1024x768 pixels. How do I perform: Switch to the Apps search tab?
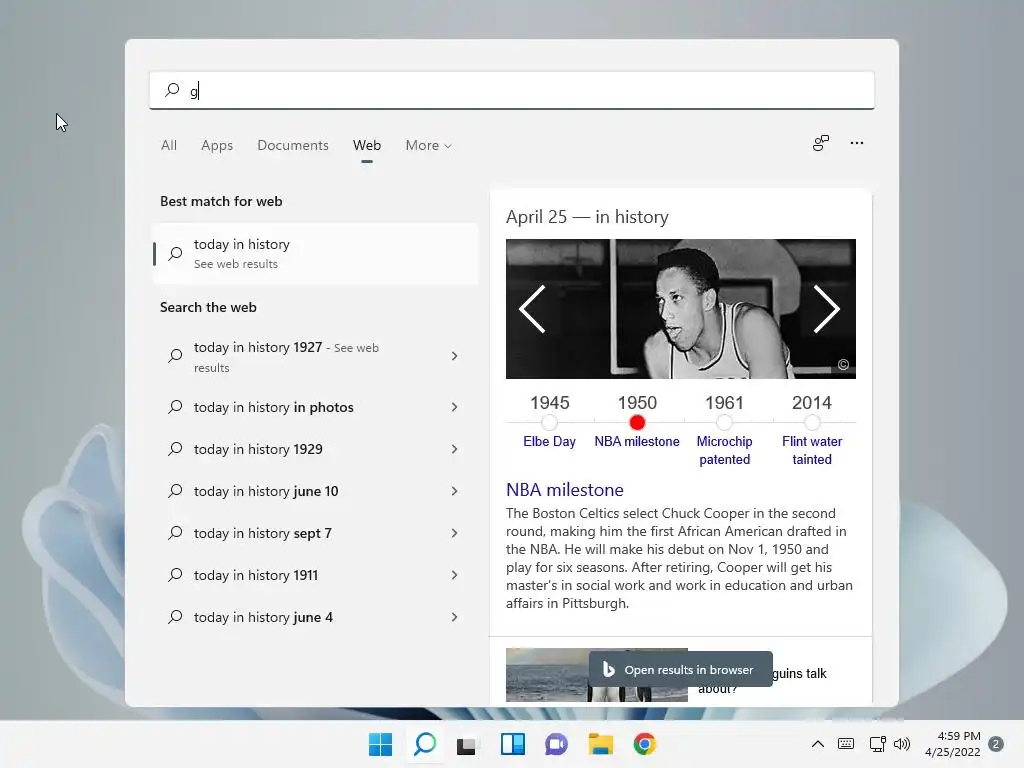[x=217, y=146]
